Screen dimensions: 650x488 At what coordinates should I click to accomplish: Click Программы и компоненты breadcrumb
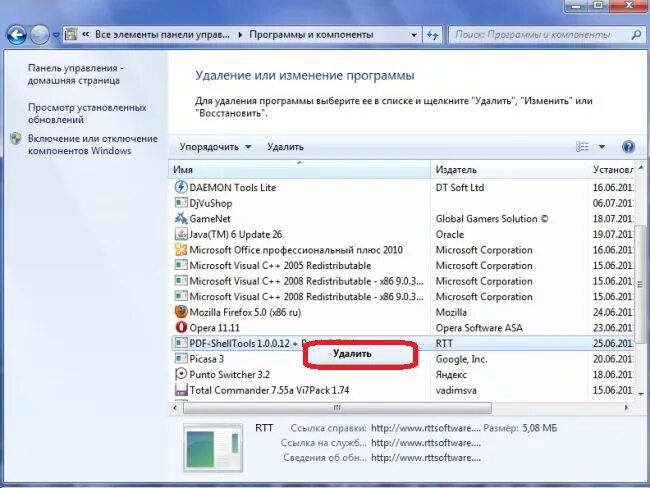[311, 34]
